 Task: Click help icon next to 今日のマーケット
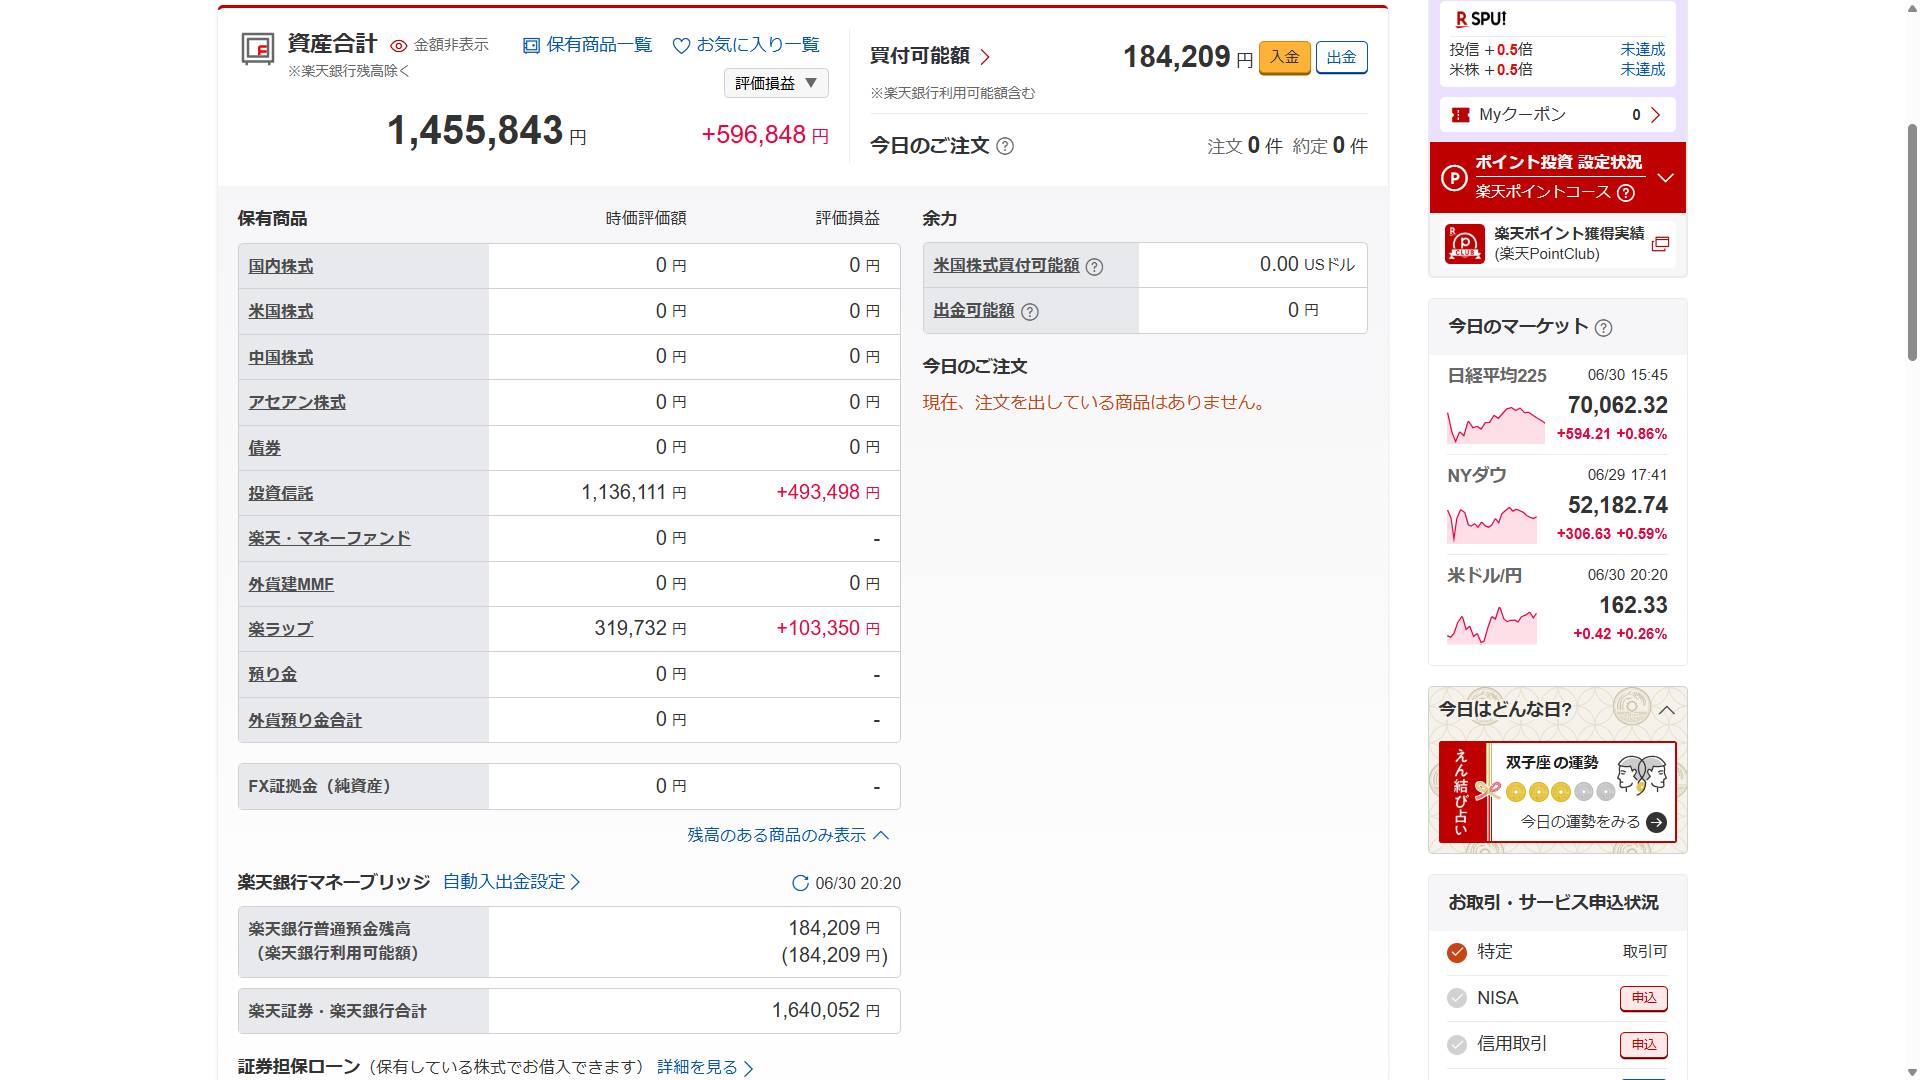(x=1603, y=328)
